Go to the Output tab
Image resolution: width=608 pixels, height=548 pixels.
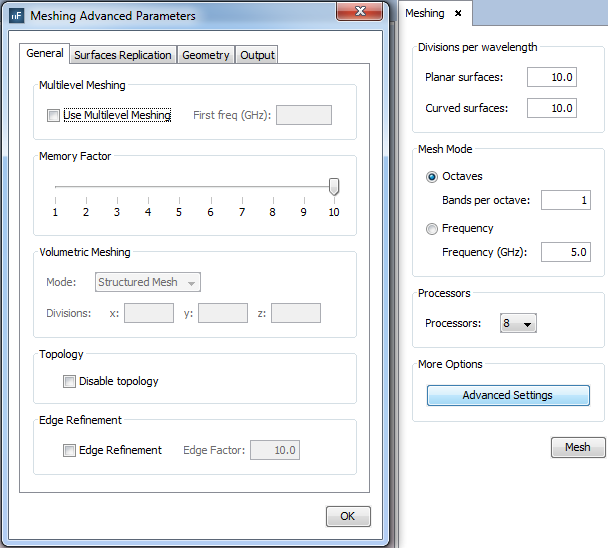[257, 55]
